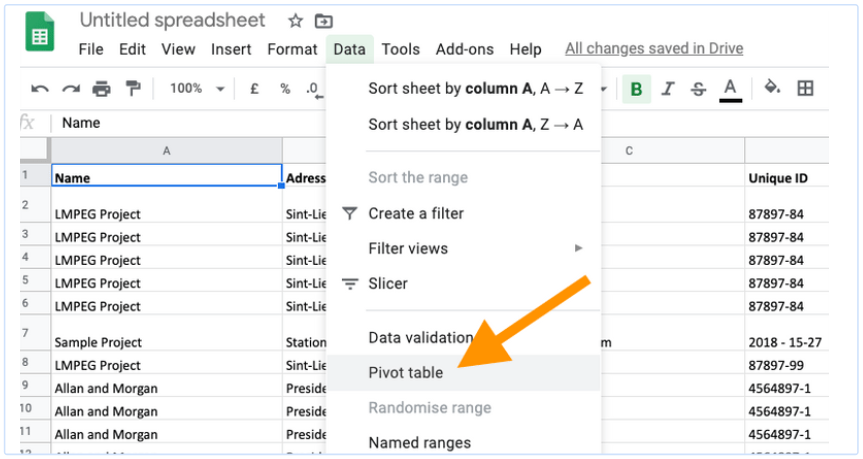Open the cell borders tool
The width and height of the screenshot is (863, 459).
pos(805,88)
